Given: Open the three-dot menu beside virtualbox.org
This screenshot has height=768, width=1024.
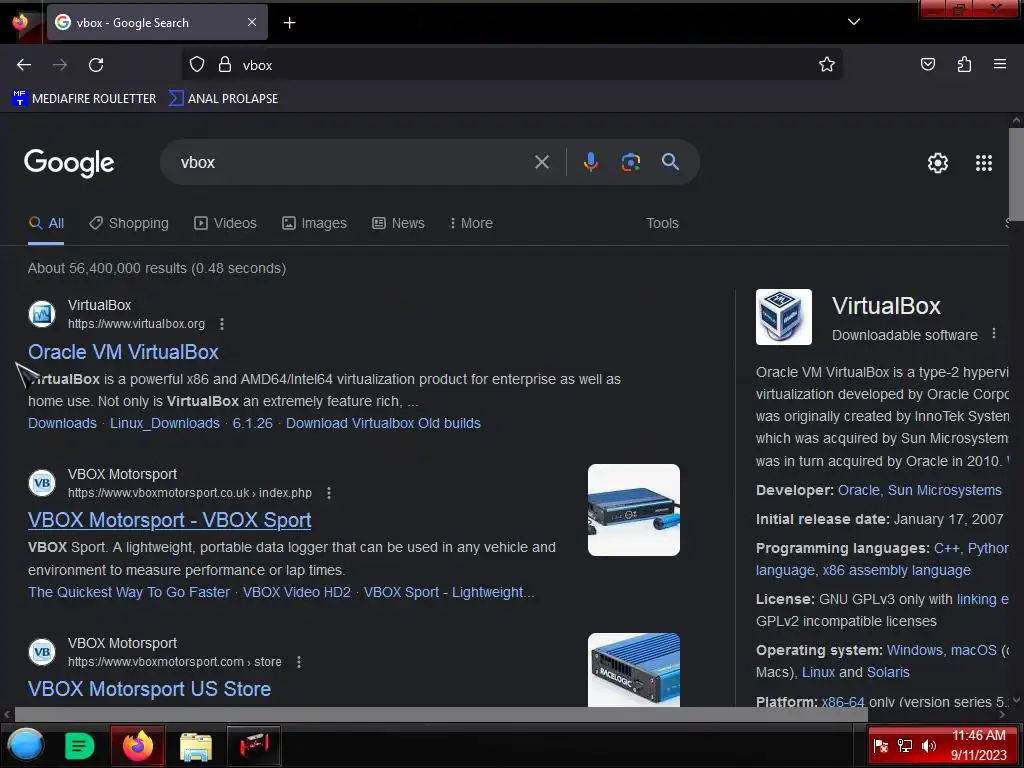Looking at the screenshot, I should (x=222, y=324).
